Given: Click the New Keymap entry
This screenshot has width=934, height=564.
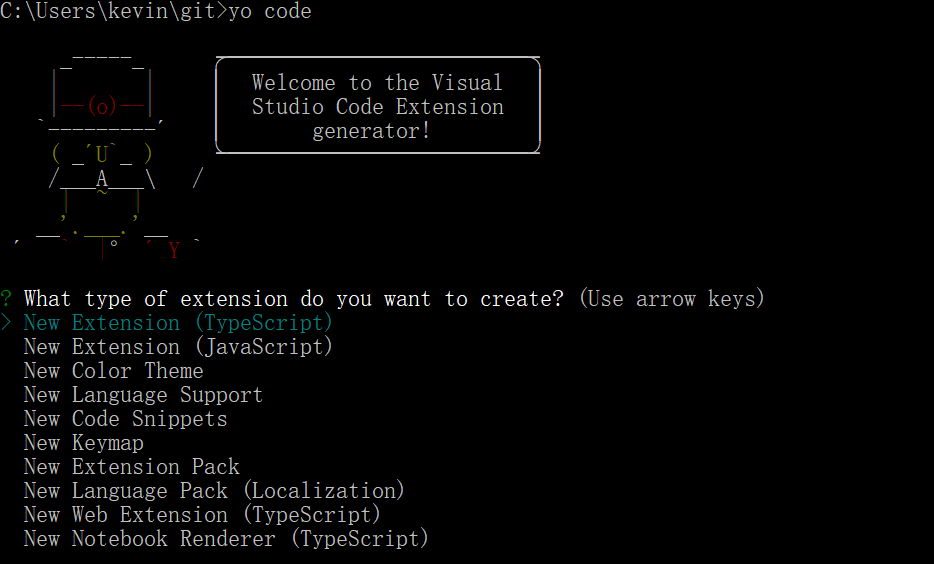Looking at the screenshot, I should coord(83,443).
